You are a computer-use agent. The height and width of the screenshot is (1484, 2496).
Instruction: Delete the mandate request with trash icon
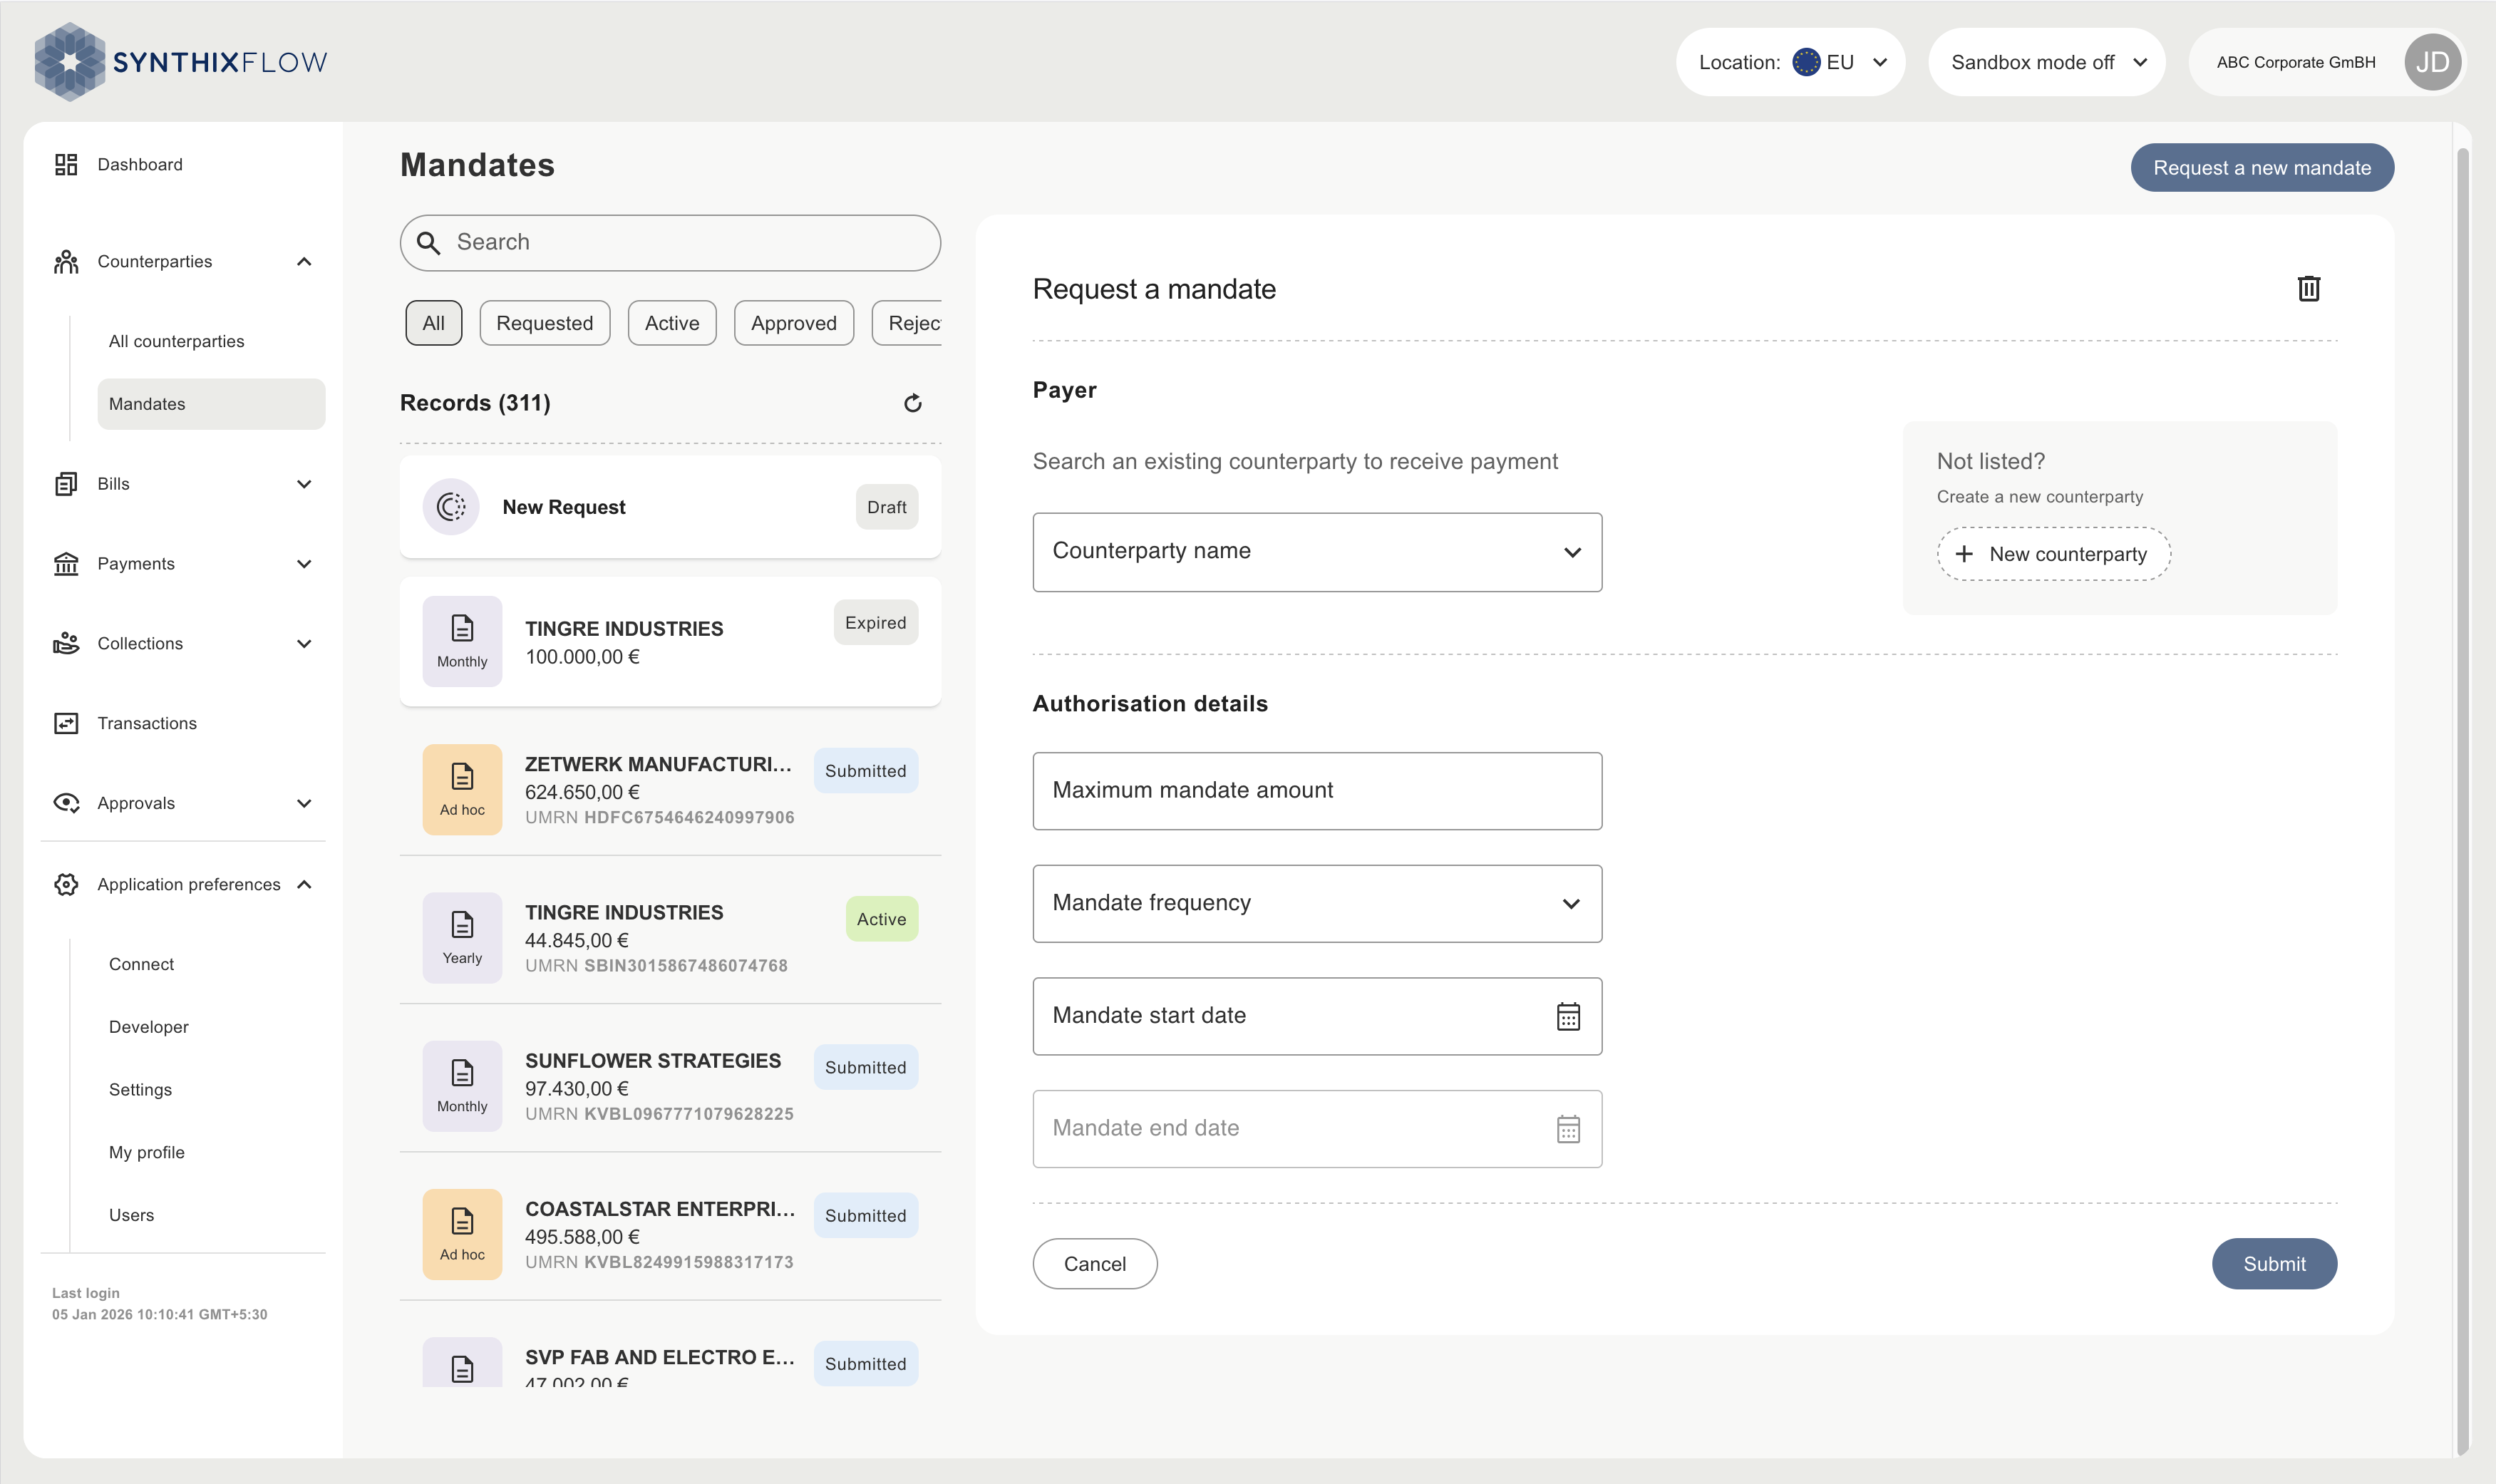point(2308,289)
